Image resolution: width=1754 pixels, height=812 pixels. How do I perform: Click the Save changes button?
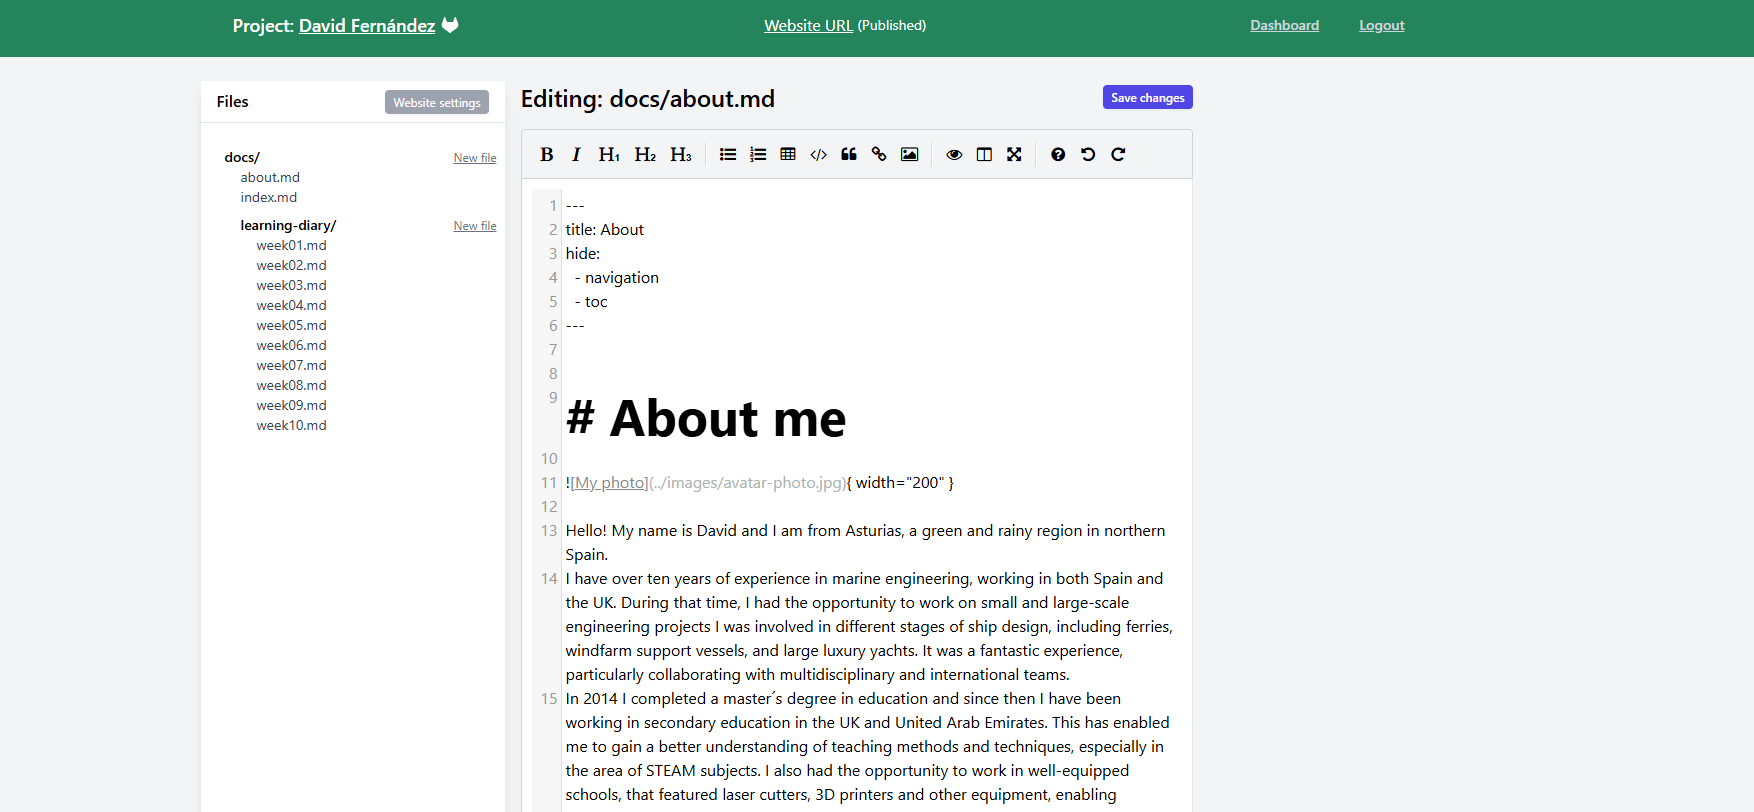(x=1147, y=97)
